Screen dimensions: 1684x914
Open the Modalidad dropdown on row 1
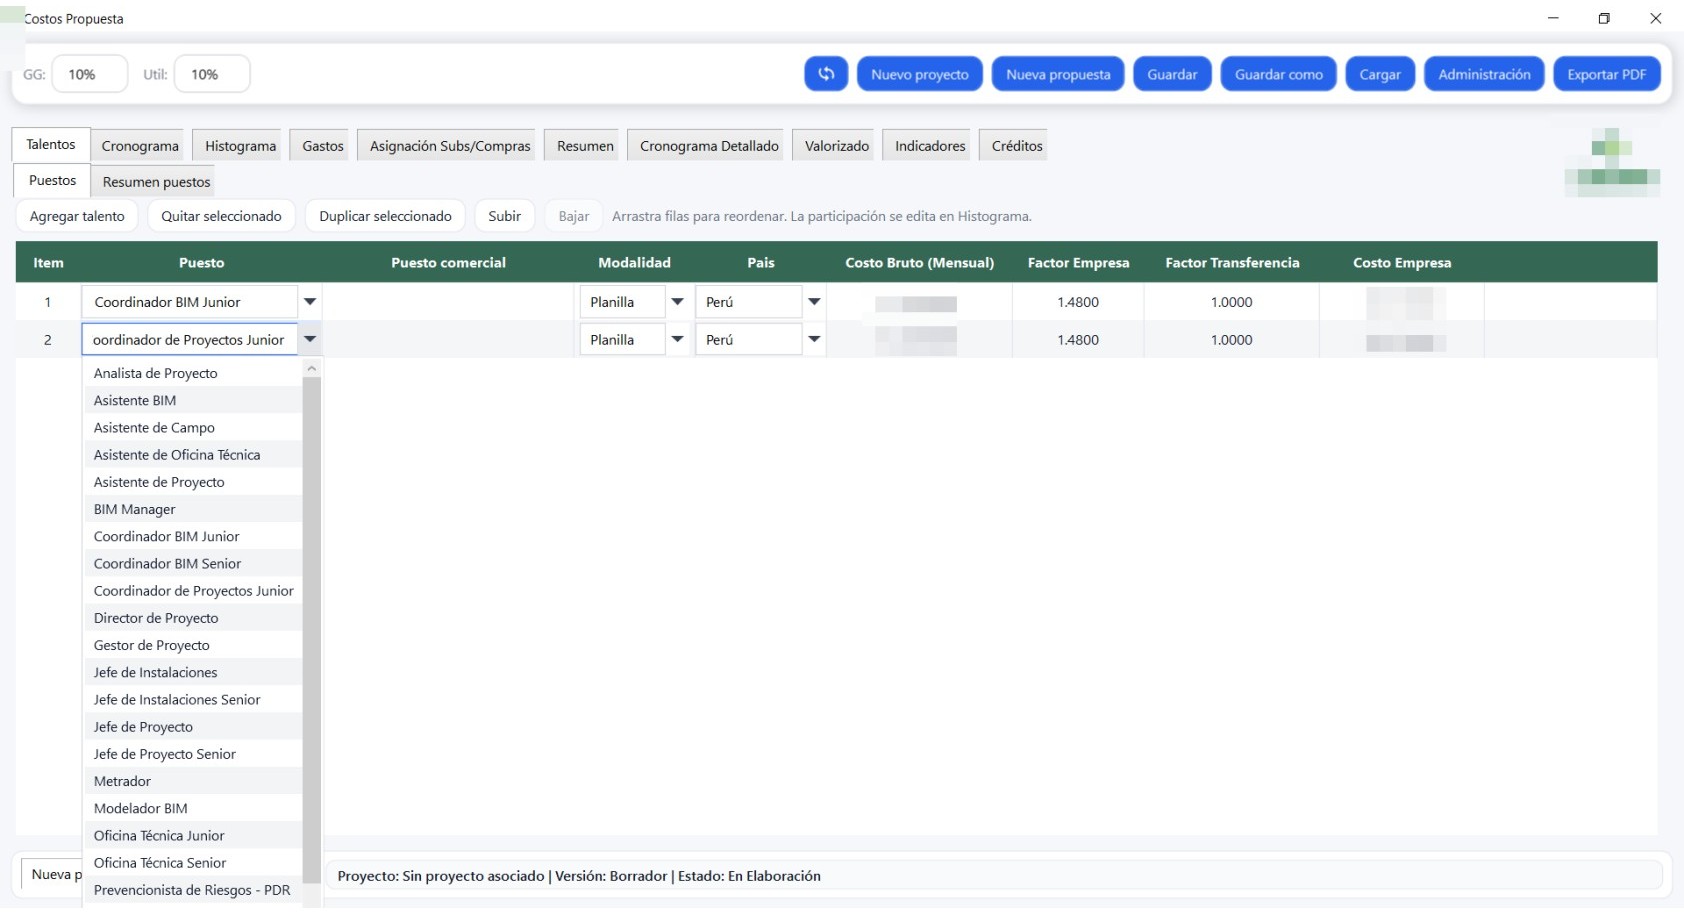pos(678,301)
